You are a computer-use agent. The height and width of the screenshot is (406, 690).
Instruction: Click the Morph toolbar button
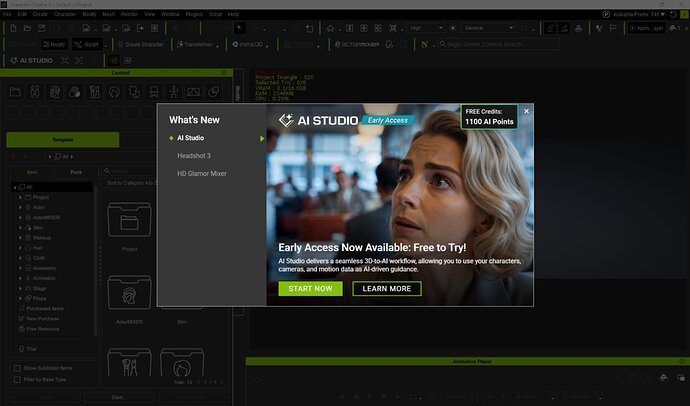pos(87,44)
